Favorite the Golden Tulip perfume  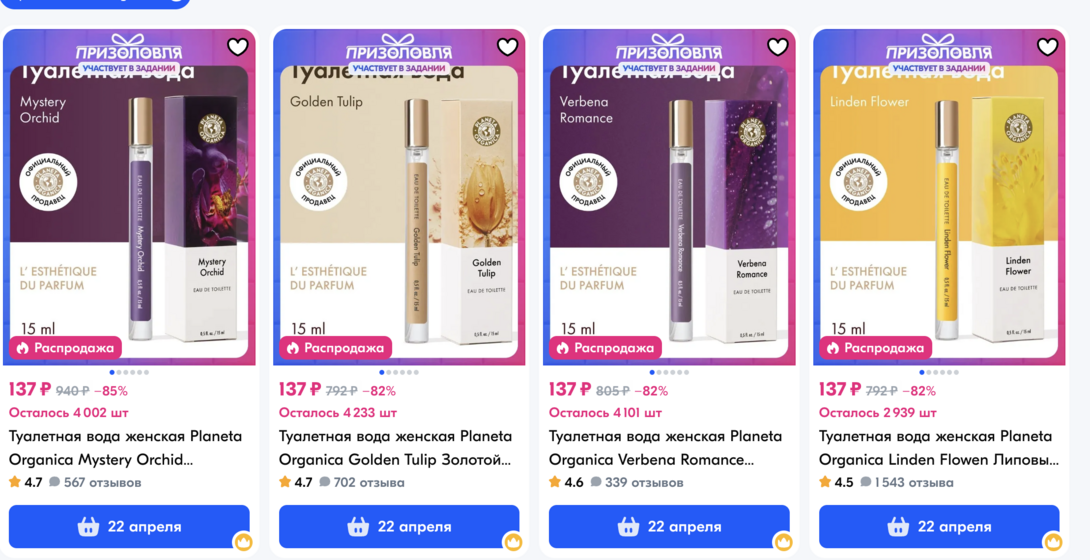point(507,47)
